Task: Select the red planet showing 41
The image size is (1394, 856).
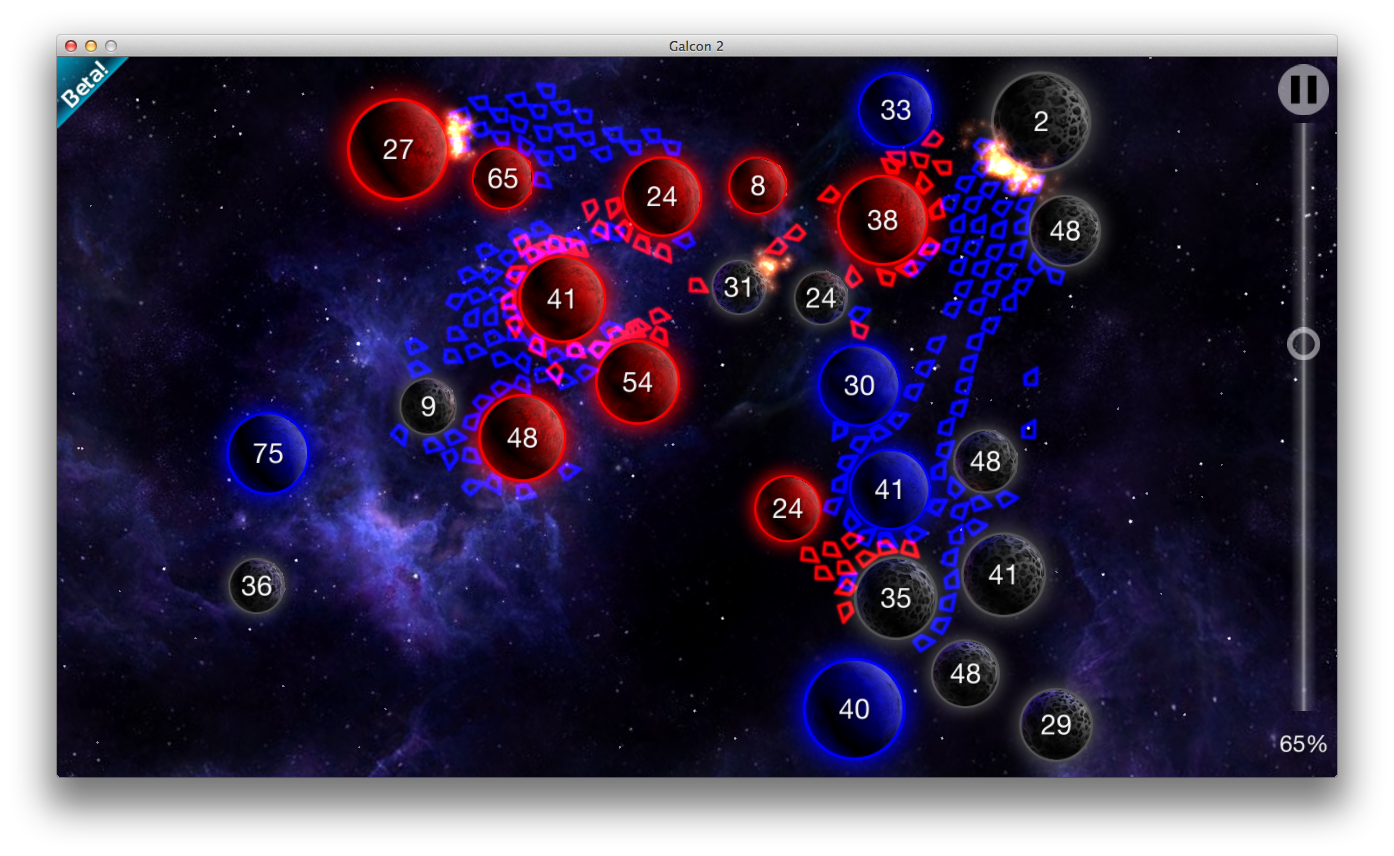Action: [562, 299]
